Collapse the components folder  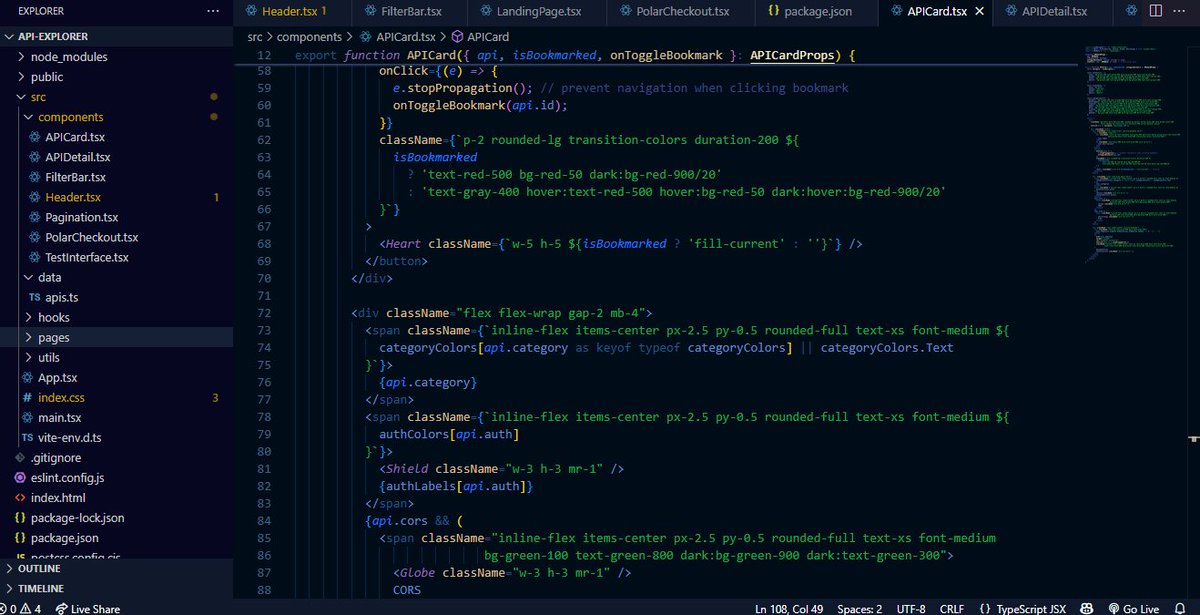click(70, 117)
